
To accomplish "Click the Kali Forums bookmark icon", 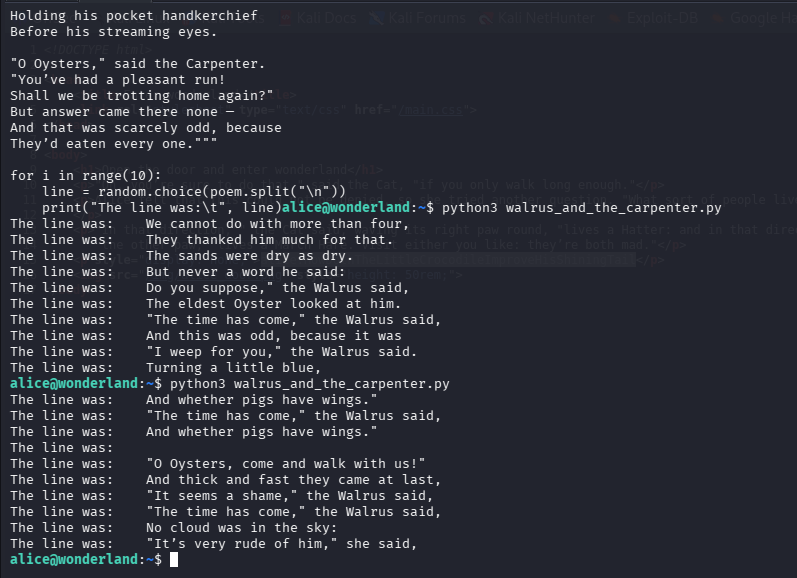I will coord(376,17).
